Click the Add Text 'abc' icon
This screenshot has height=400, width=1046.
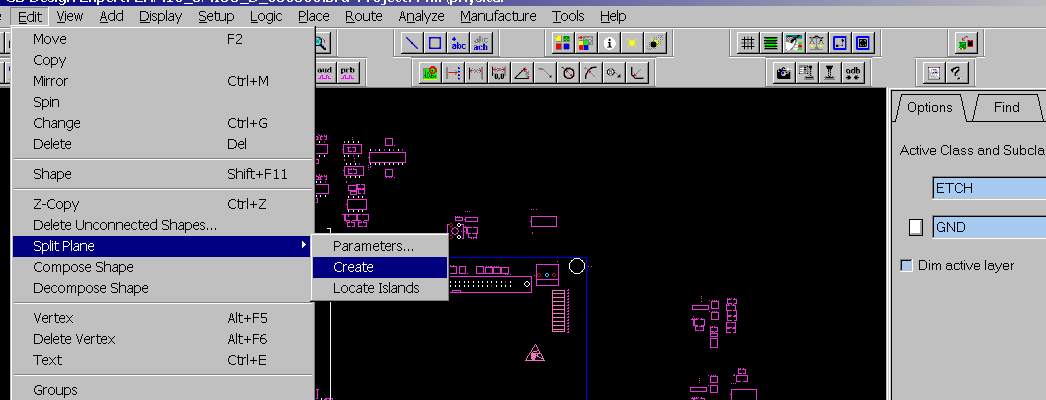click(x=458, y=43)
